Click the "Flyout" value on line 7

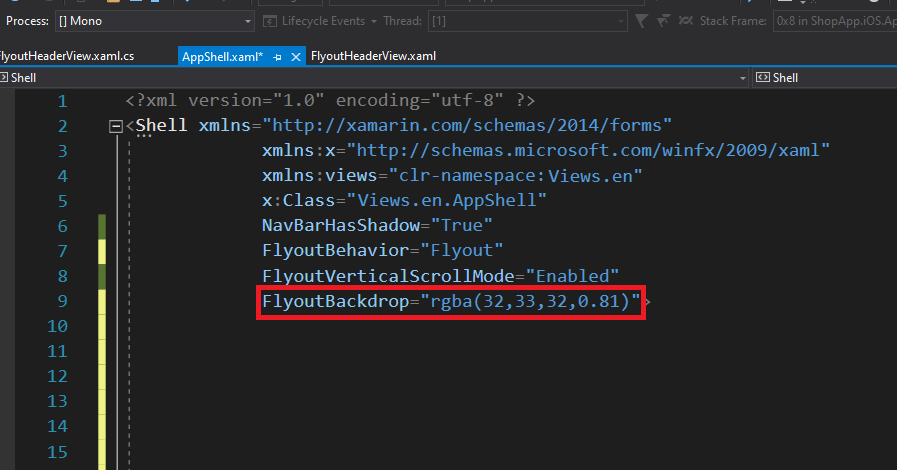(x=462, y=250)
